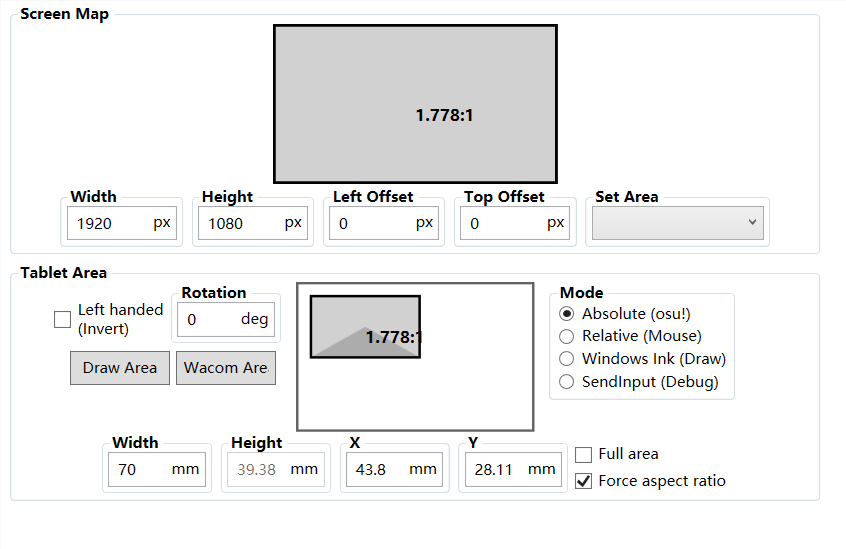
Task: Edit the tablet X position field
Action: pos(394,469)
